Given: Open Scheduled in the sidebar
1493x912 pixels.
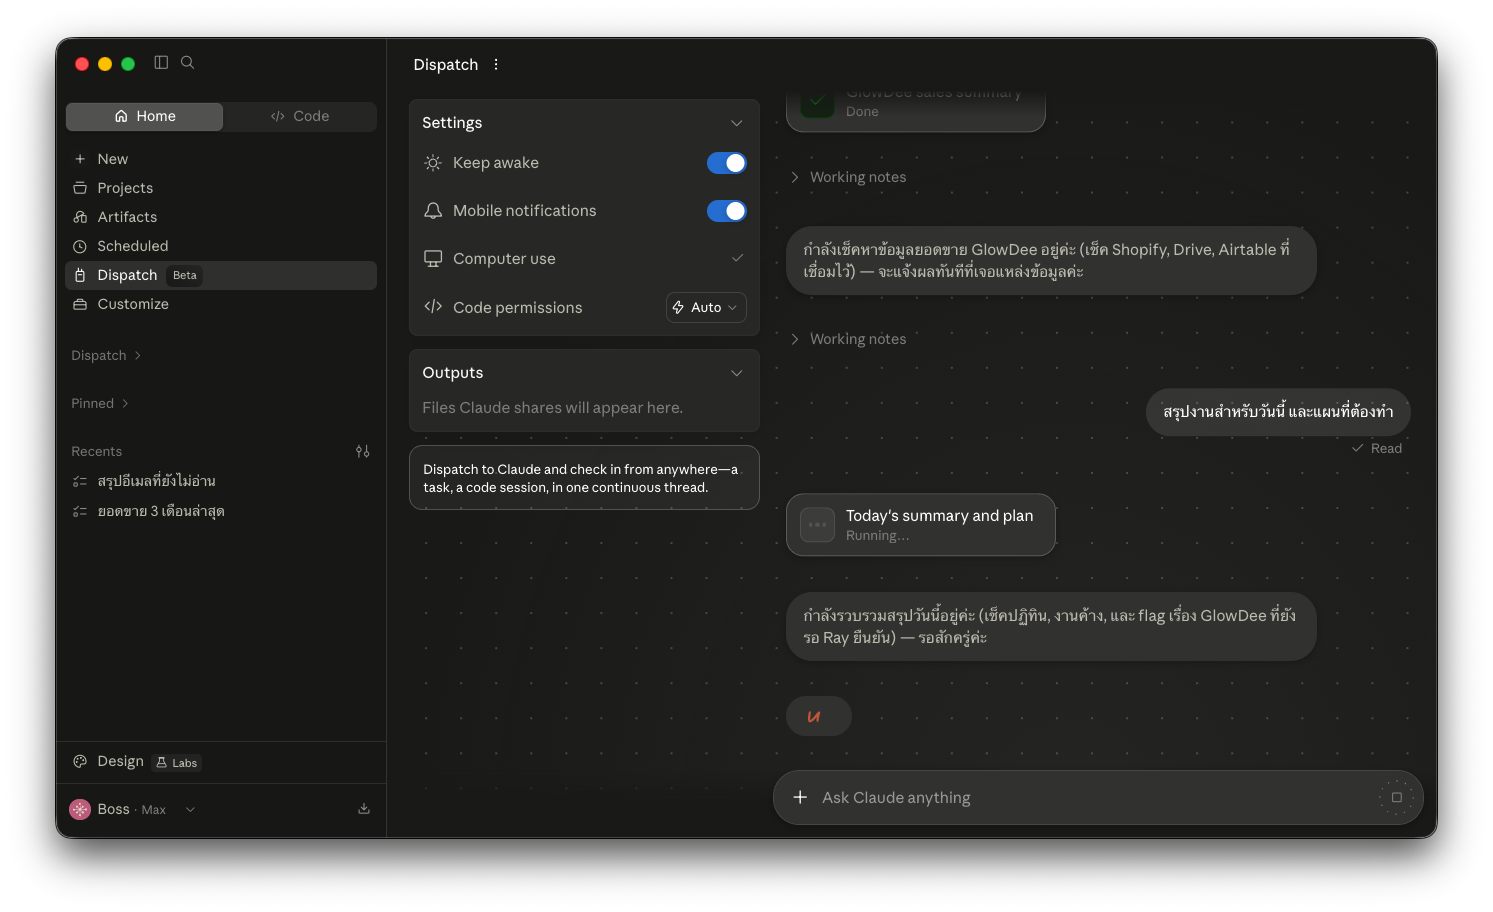Looking at the screenshot, I should (x=221, y=246).
